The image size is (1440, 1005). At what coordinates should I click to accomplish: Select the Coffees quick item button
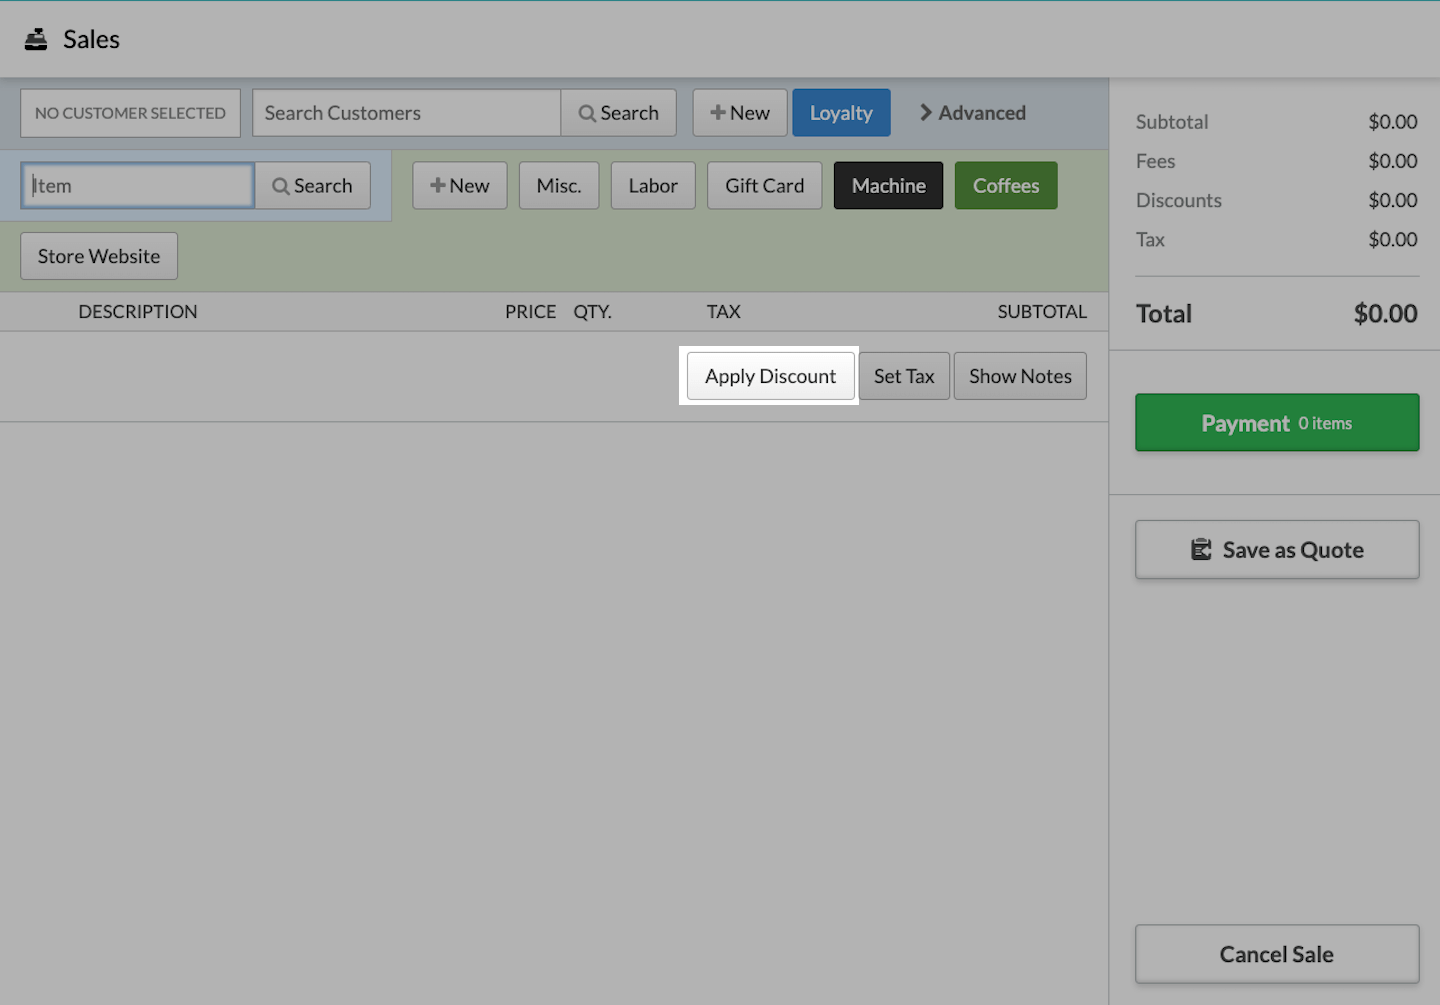click(1005, 186)
